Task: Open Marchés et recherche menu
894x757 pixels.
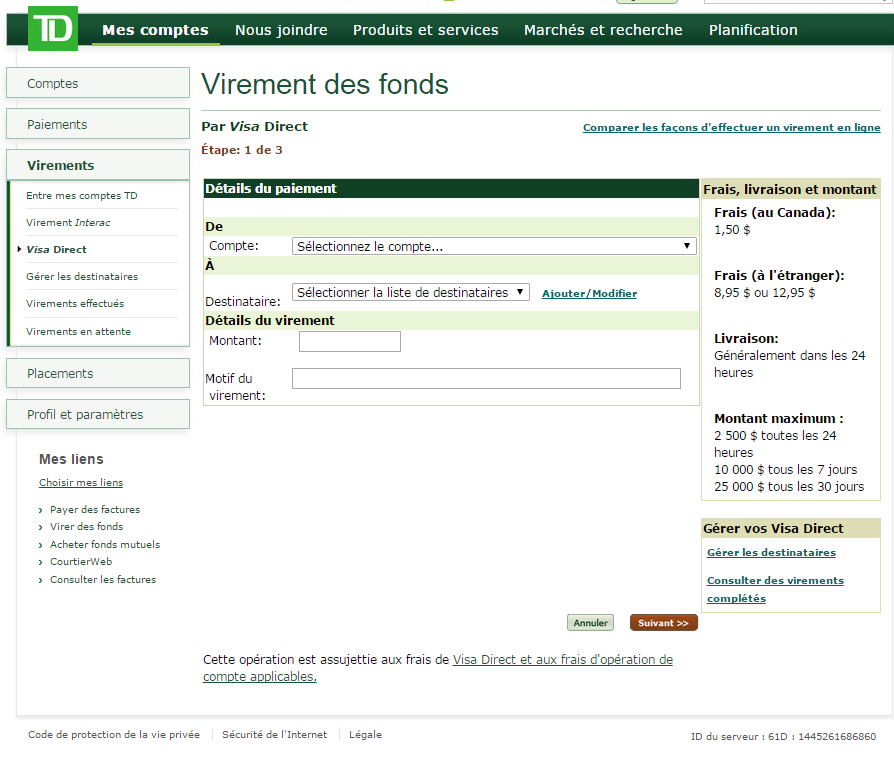Action: [603, 30]
